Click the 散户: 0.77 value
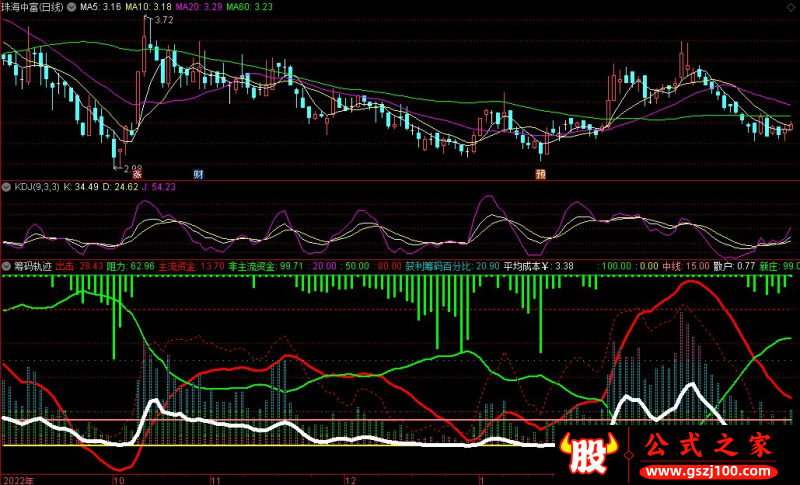This screenshot has height=485, width=800. point(734,266)
